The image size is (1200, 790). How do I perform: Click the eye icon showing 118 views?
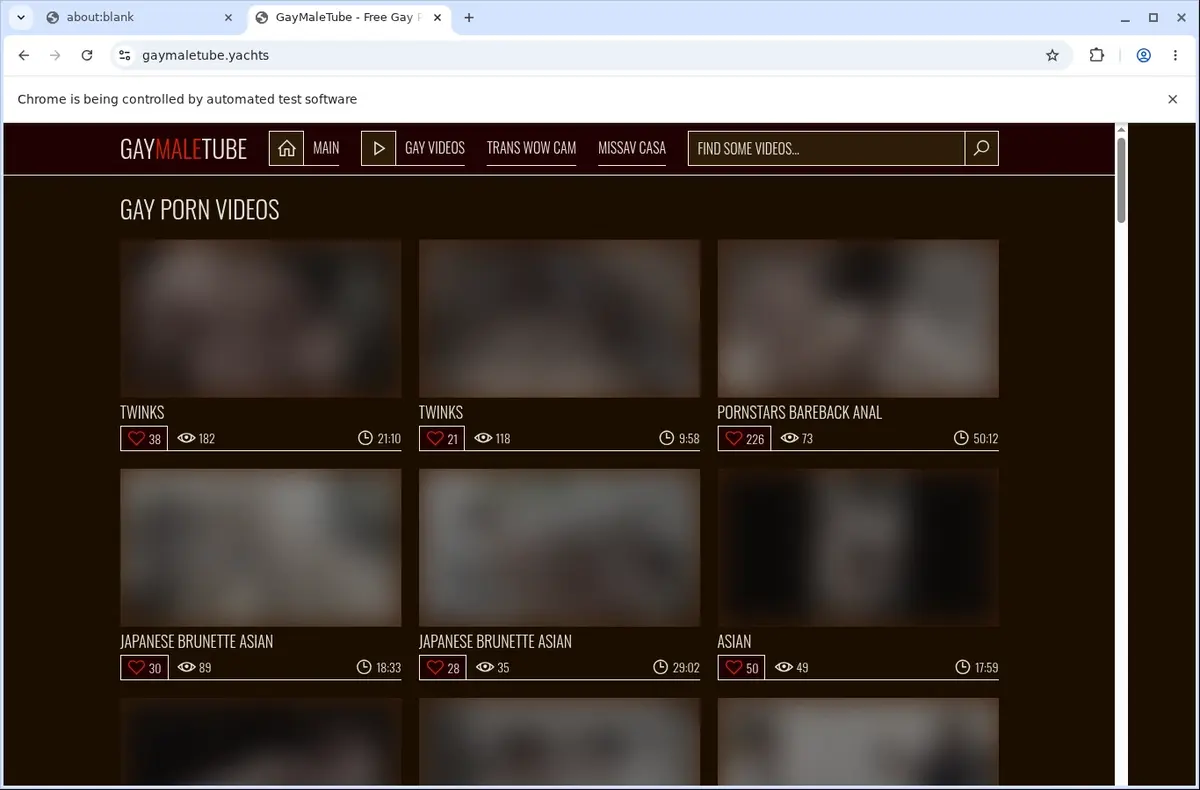tap(483, 438)
